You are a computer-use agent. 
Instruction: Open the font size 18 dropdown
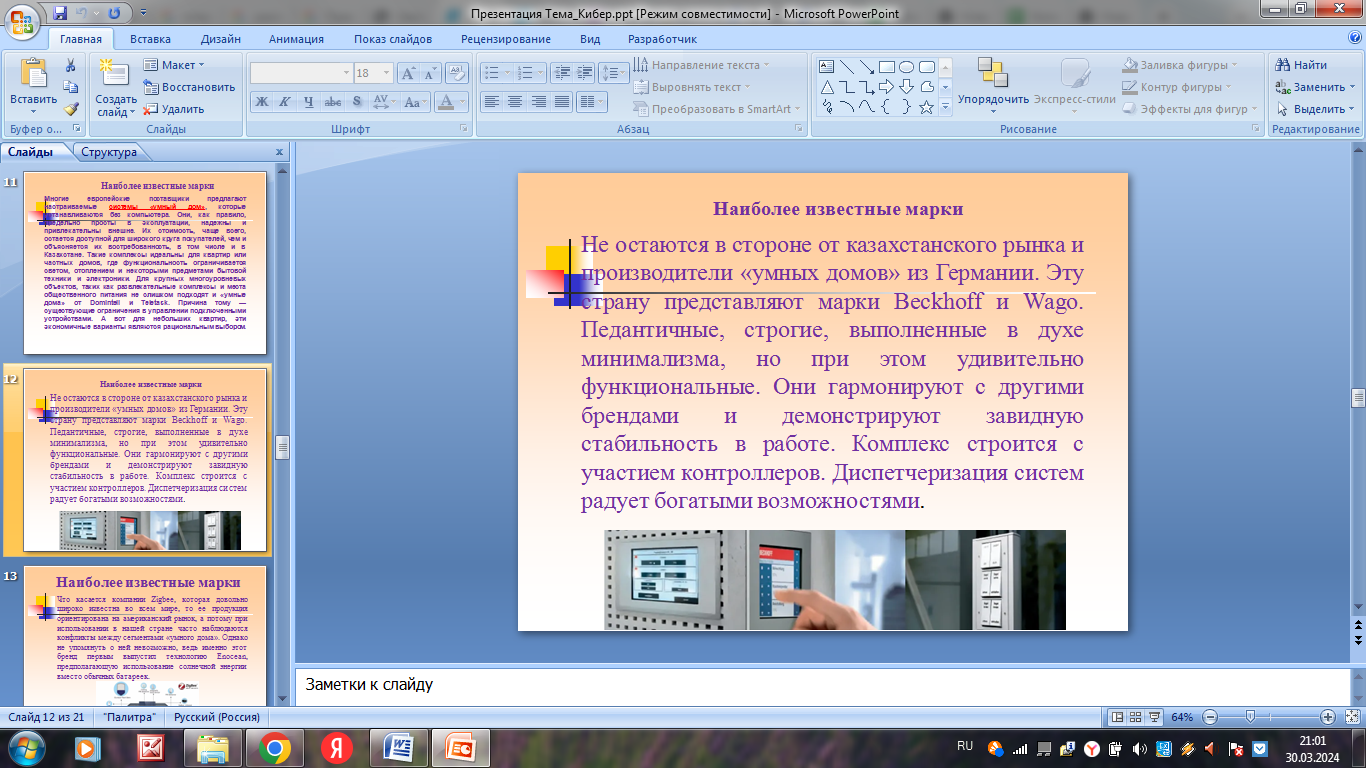coord(388,73)
